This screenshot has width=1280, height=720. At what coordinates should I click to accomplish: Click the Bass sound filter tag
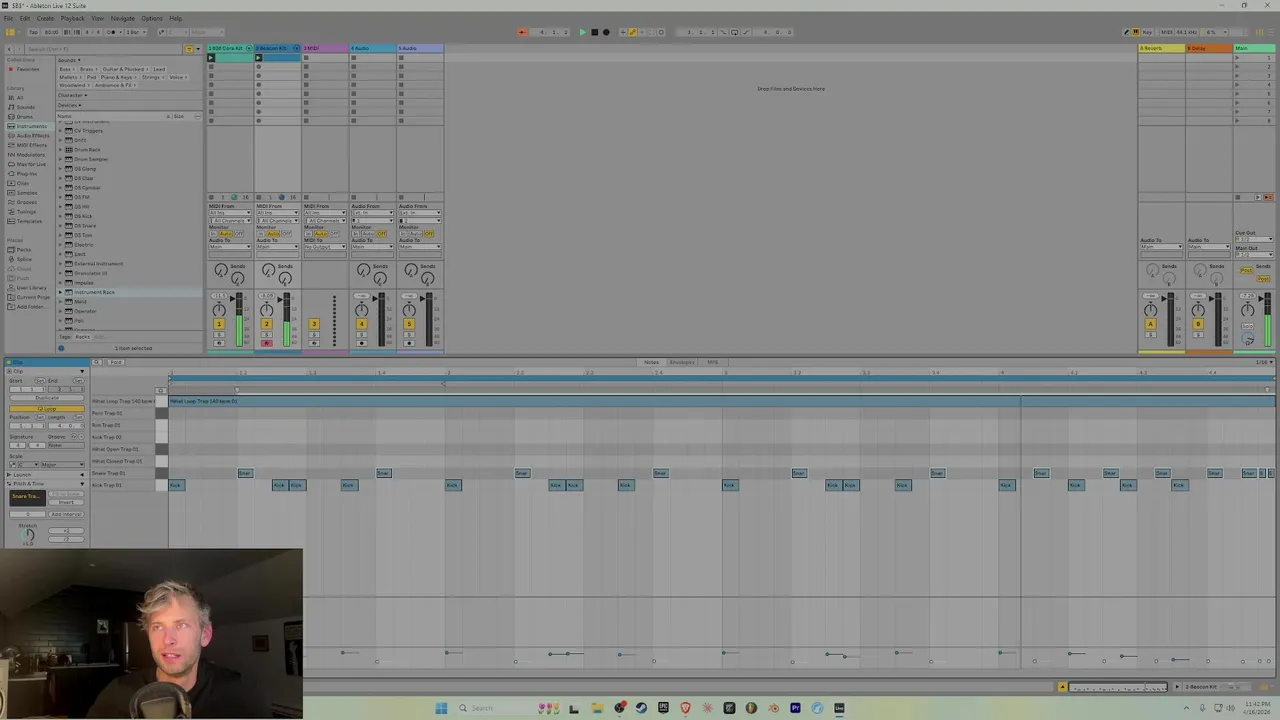click(65, 69)
